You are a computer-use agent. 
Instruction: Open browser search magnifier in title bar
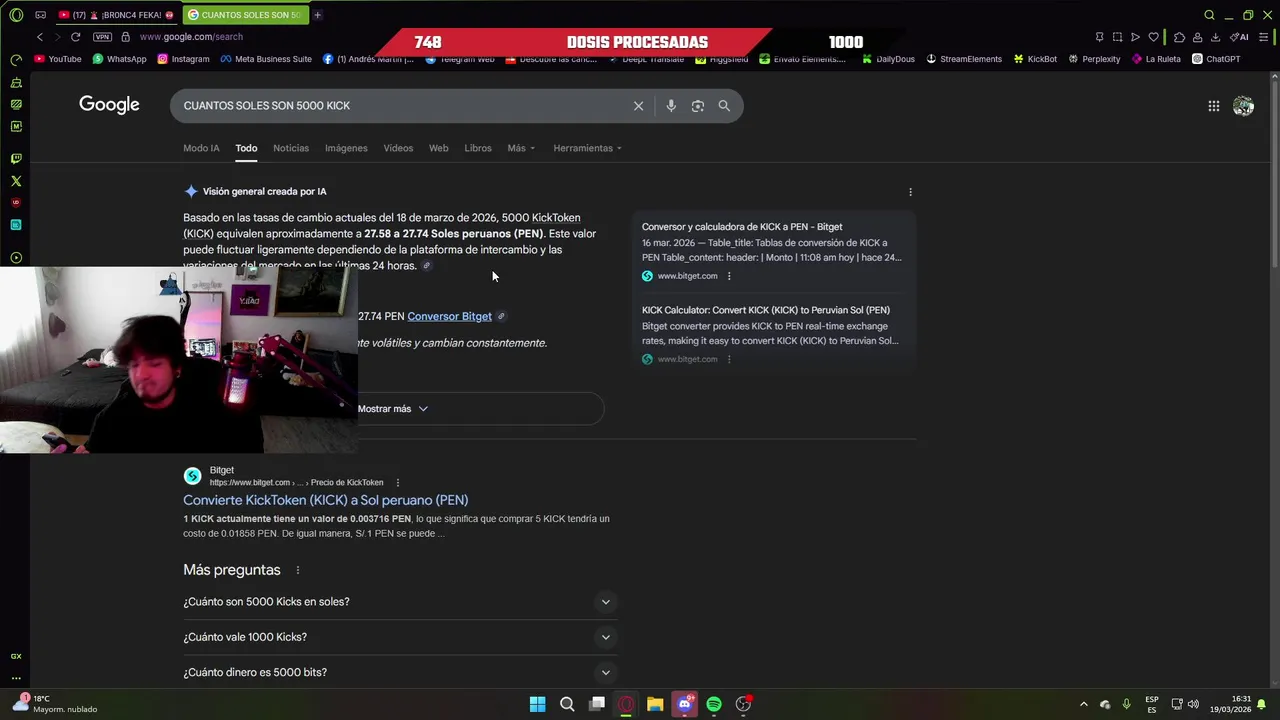pos(1209,15)
